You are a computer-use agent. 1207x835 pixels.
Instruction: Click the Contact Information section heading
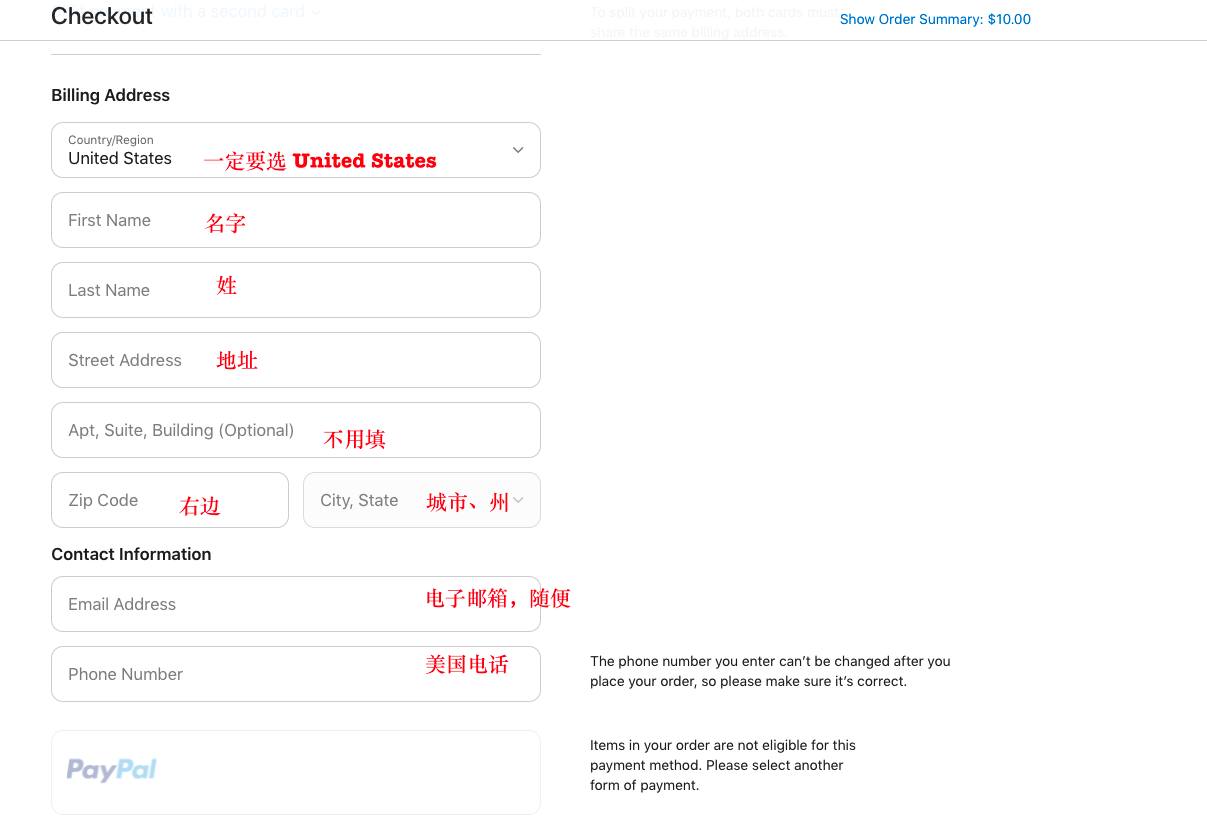coord(131,554)
